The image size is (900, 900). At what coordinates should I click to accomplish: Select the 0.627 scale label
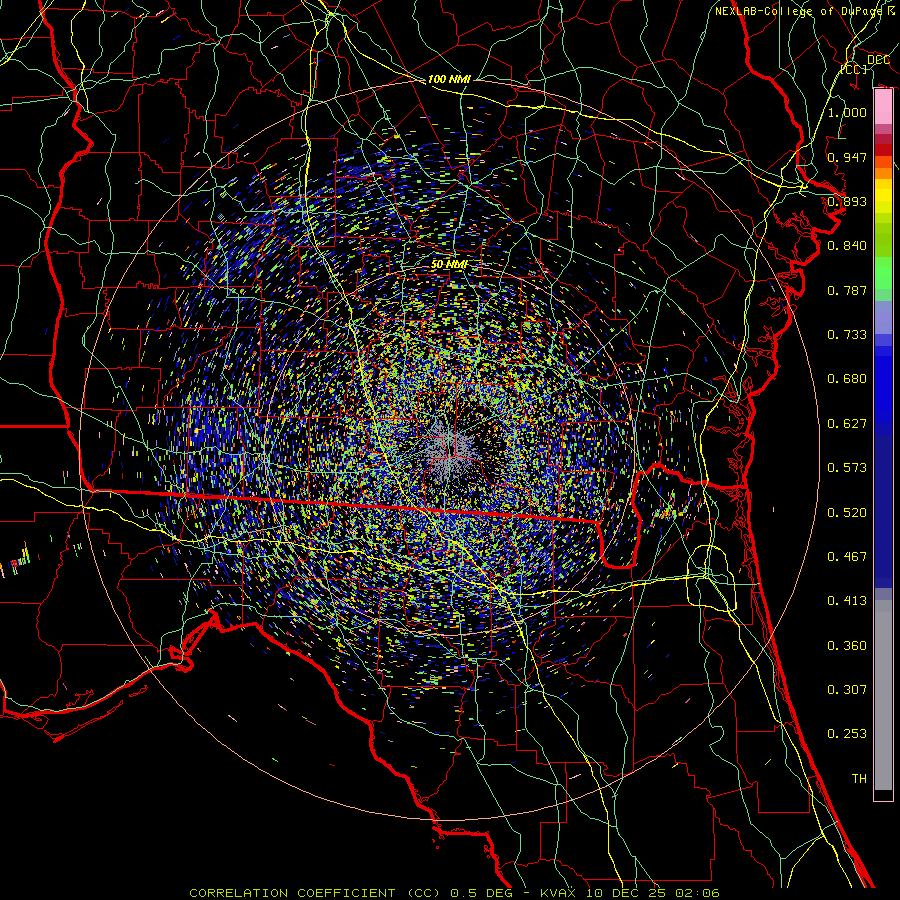coord(847,423)
